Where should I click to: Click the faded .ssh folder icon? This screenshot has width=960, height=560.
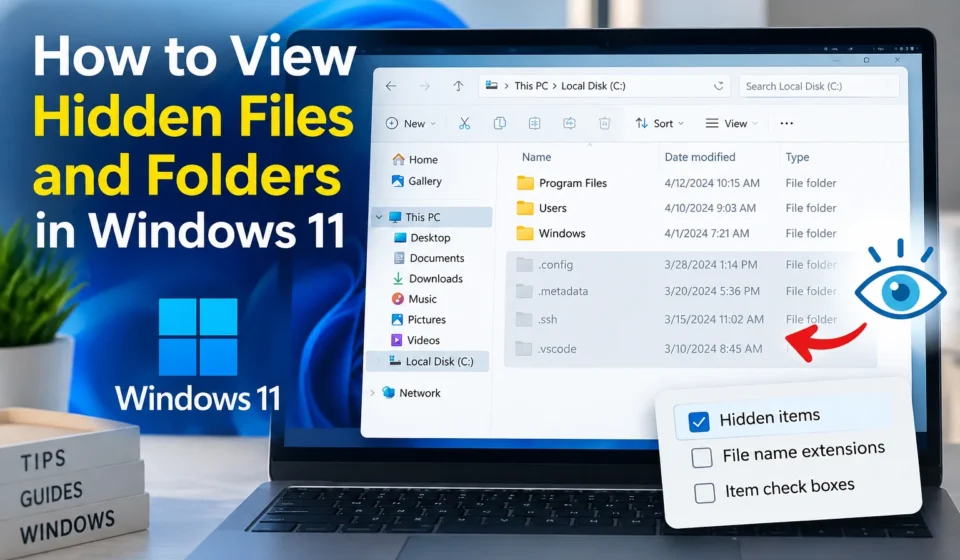pyautogui.click(x=524, y=319)
